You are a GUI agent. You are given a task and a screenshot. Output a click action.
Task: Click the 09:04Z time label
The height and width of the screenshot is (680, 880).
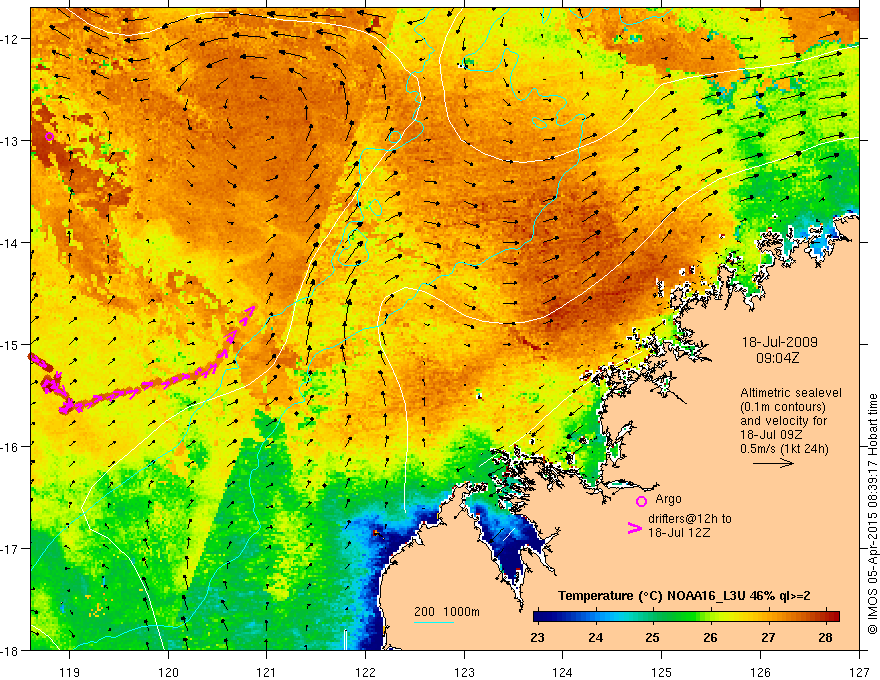(777, 358)
